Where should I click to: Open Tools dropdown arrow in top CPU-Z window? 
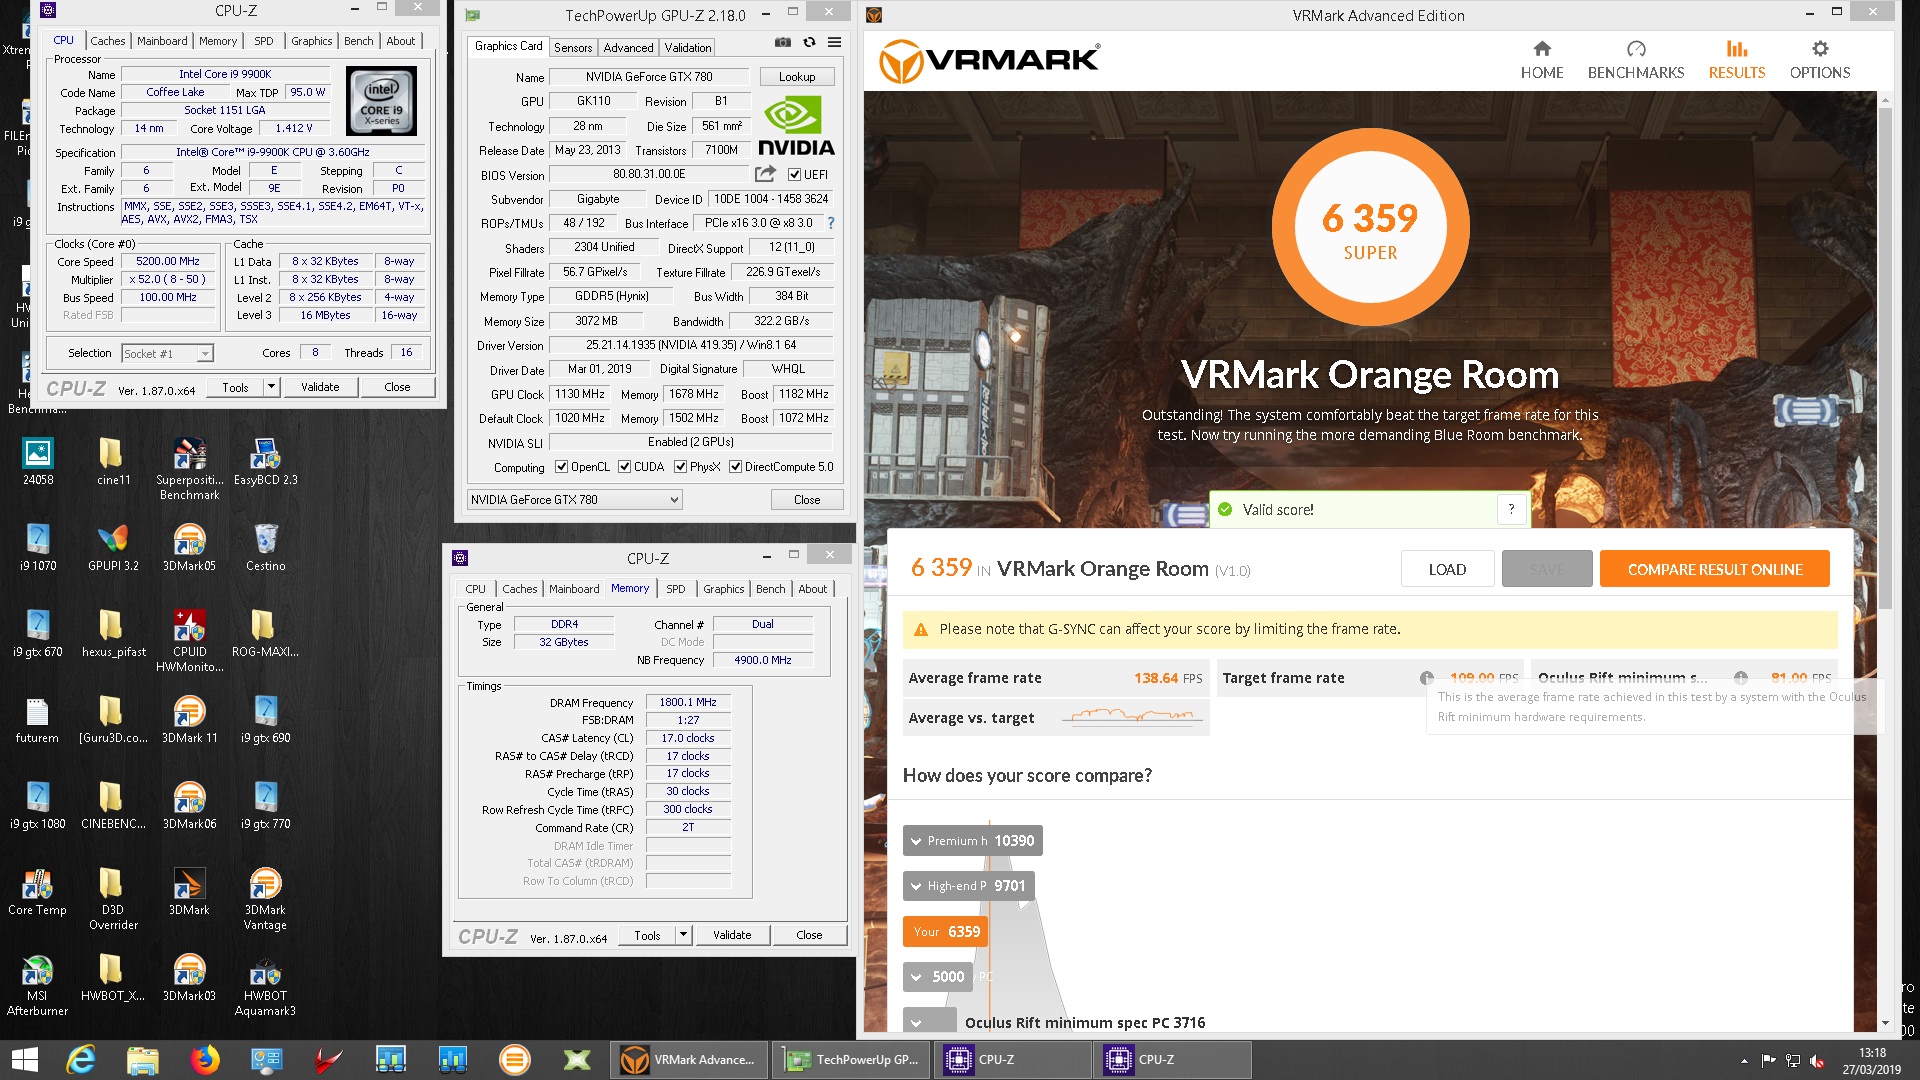pos(271,387)
